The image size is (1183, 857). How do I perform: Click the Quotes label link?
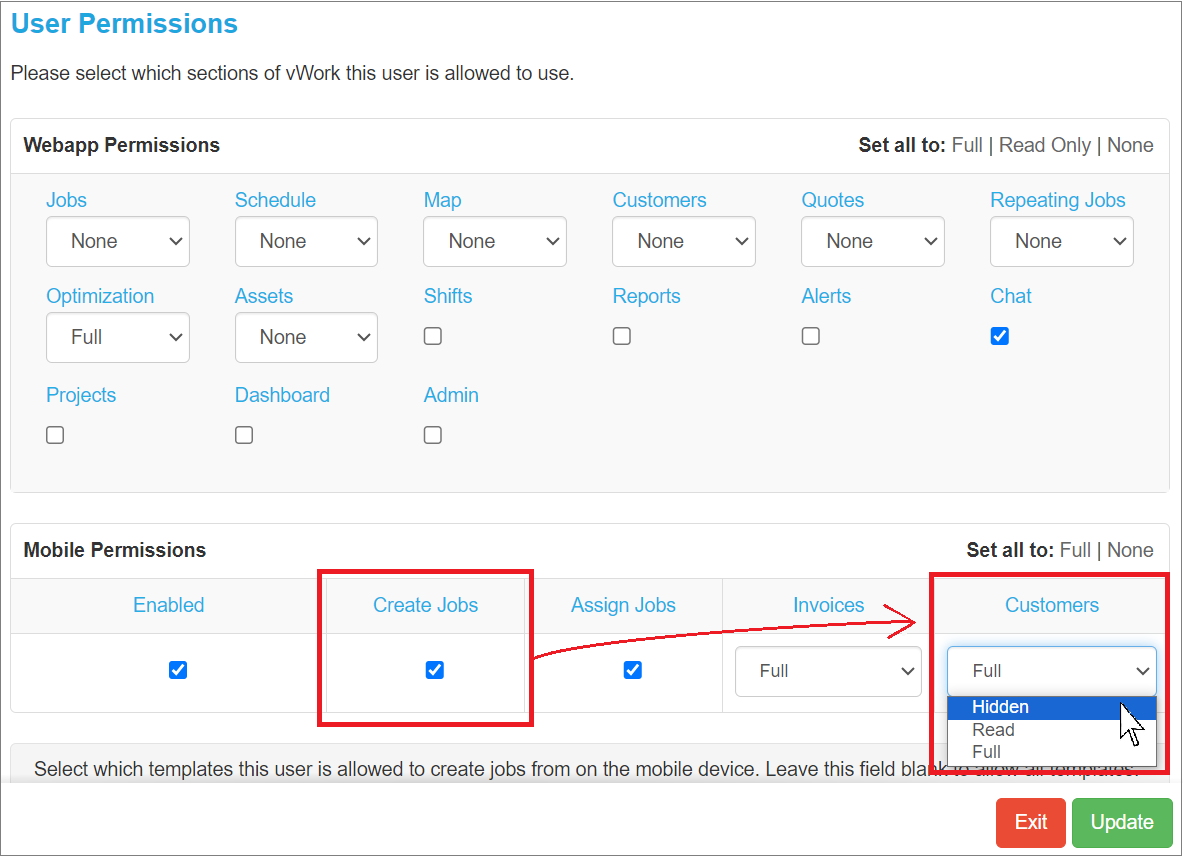(832, 200)
